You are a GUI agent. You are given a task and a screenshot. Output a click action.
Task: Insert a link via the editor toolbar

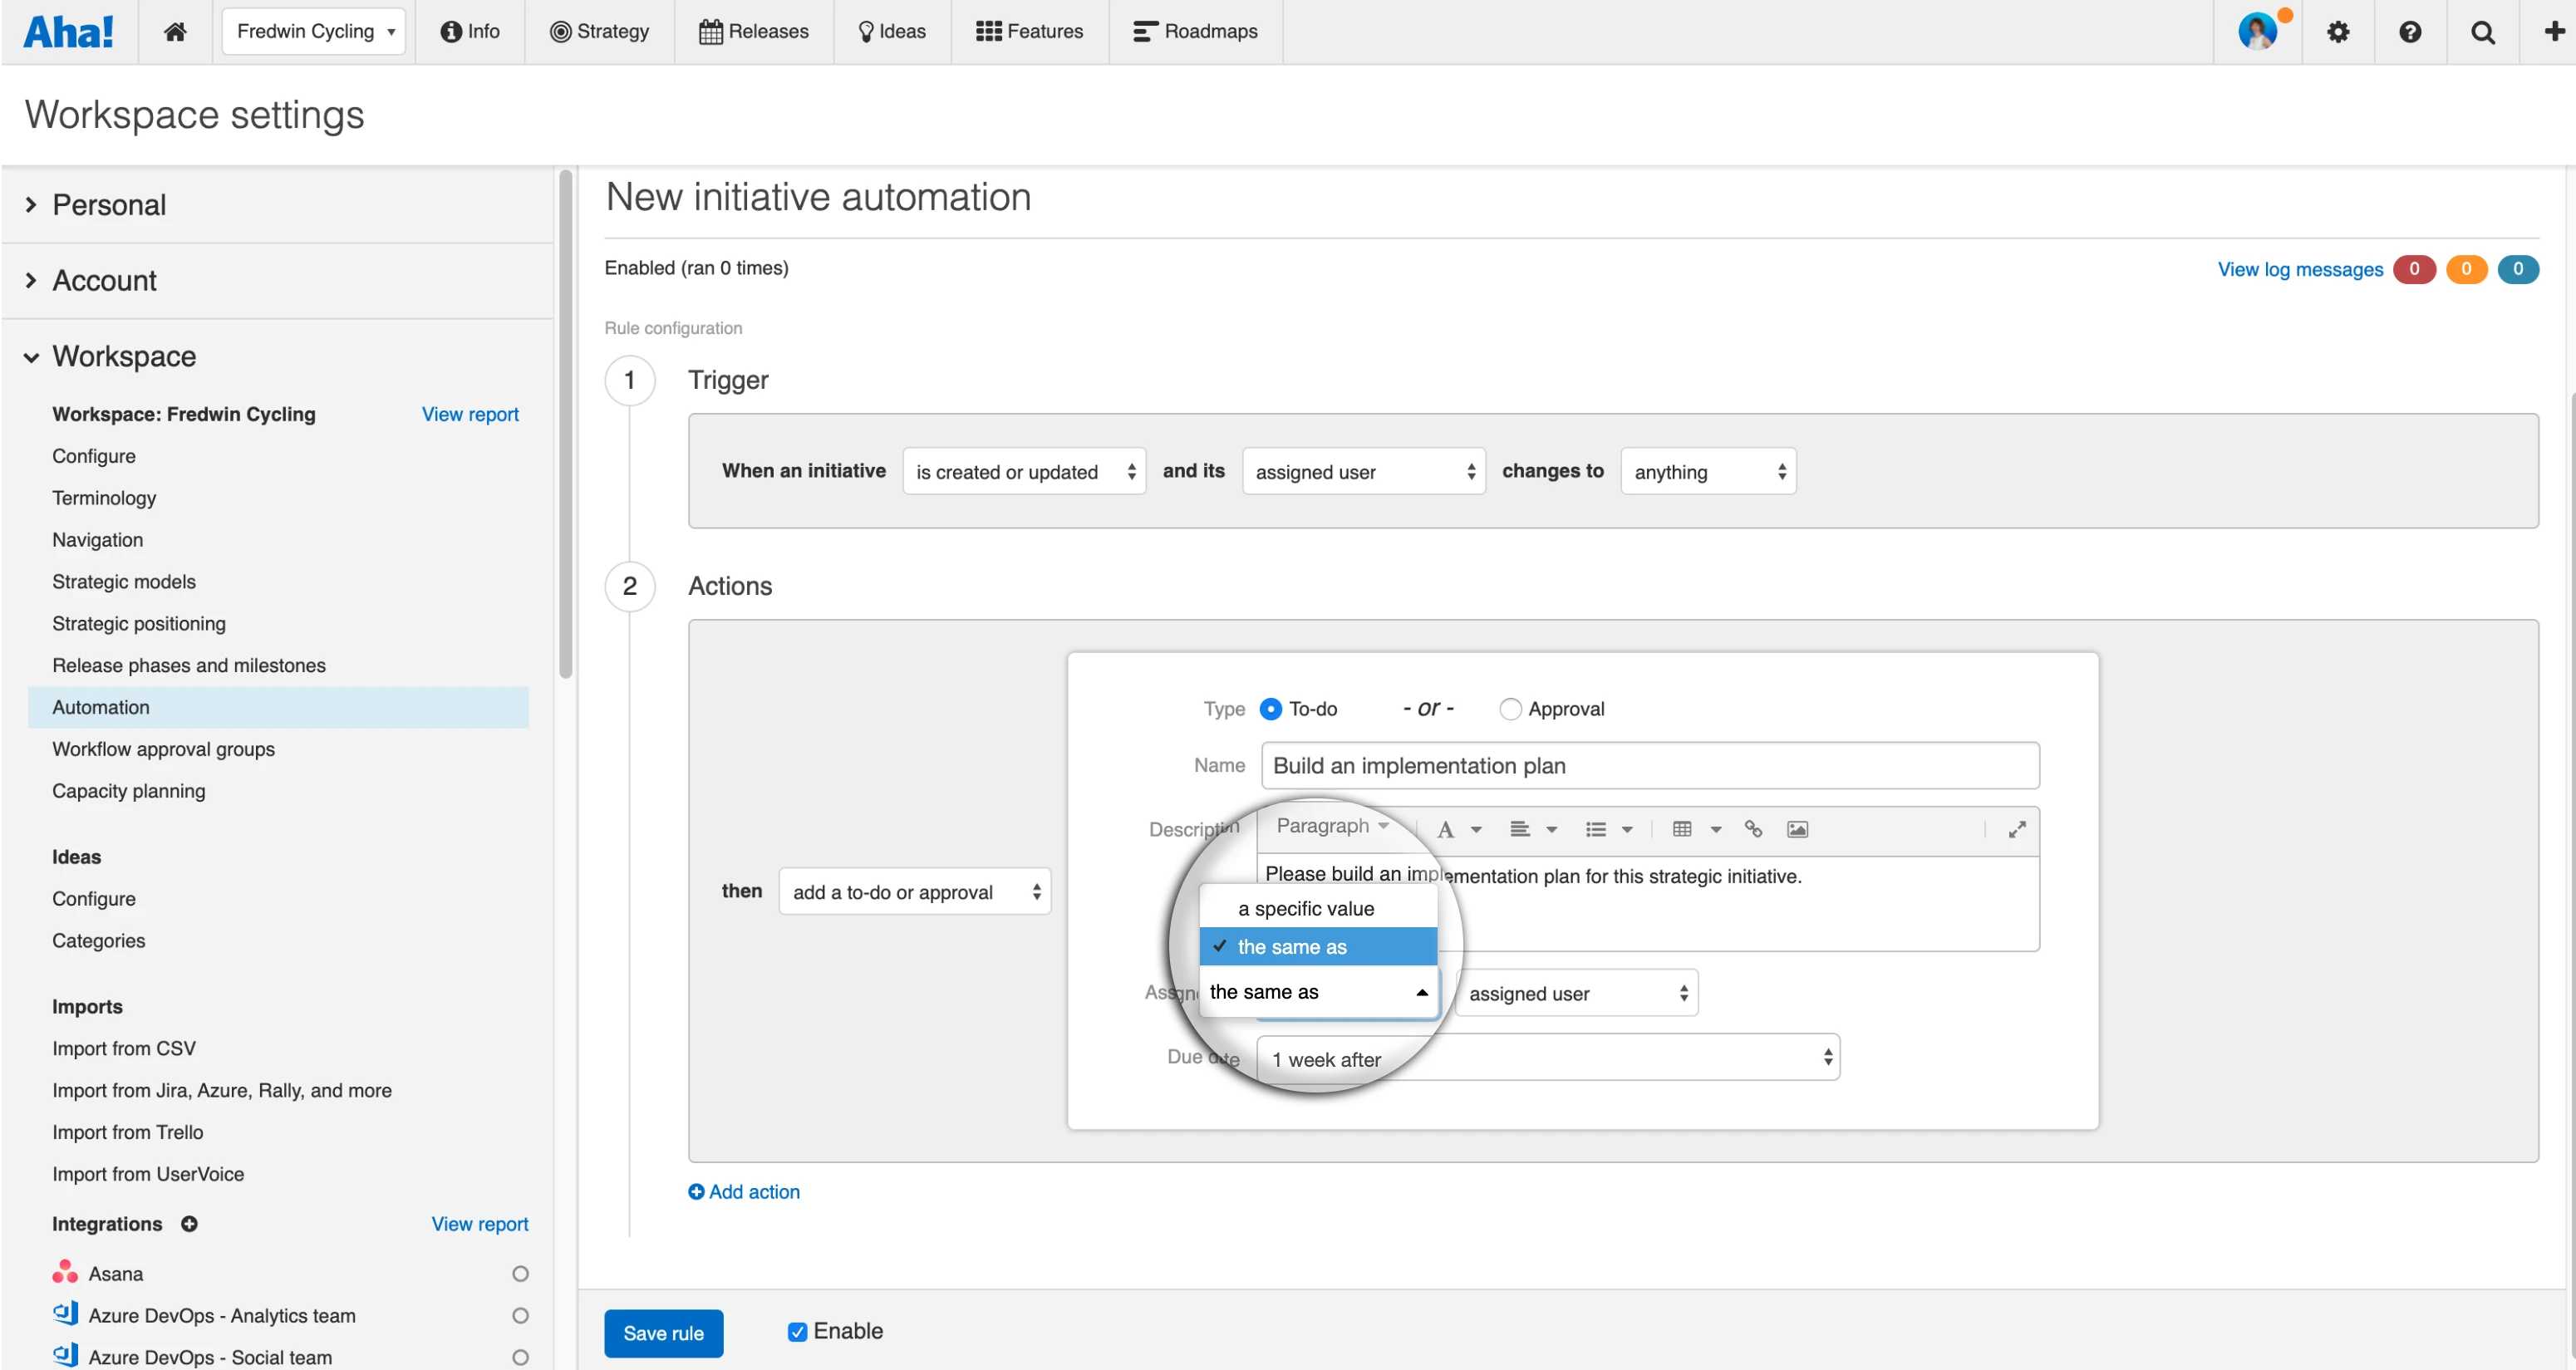(1752, 829)
